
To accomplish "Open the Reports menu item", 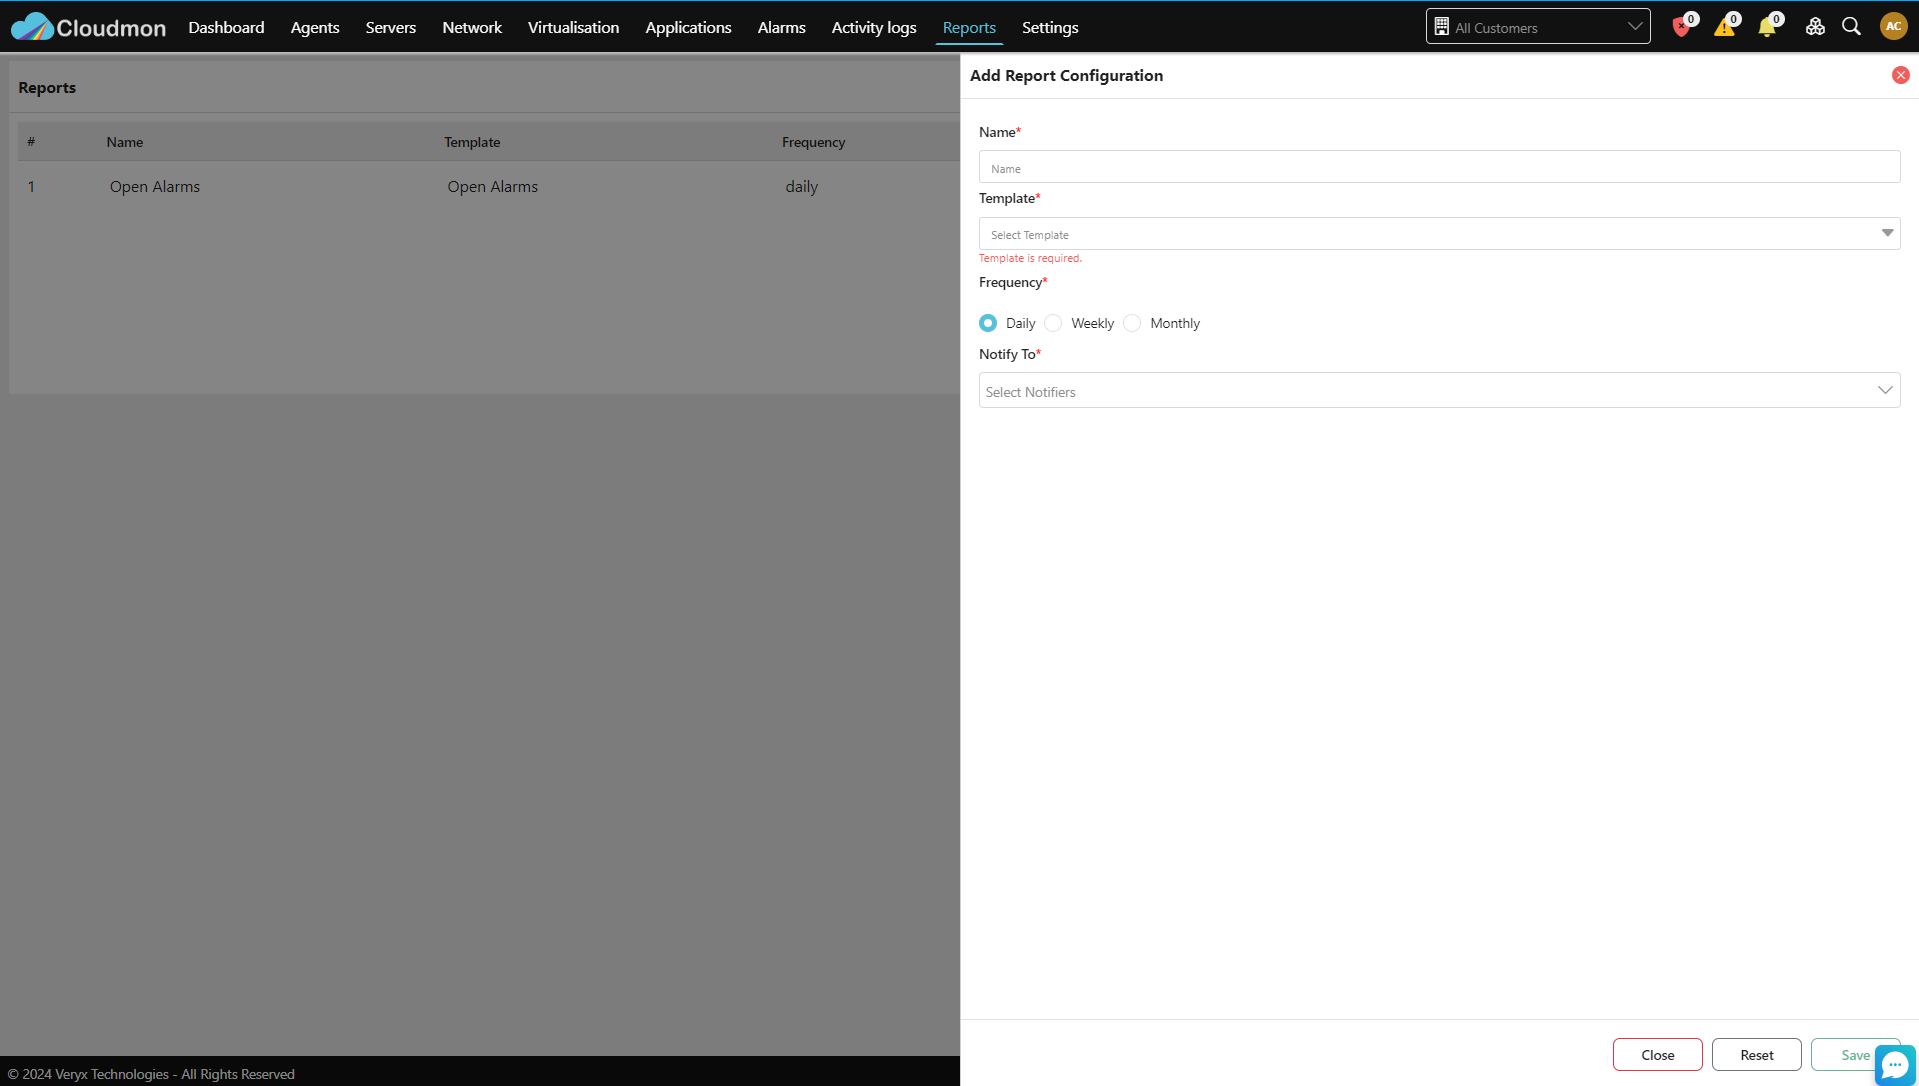I will 968,27.
